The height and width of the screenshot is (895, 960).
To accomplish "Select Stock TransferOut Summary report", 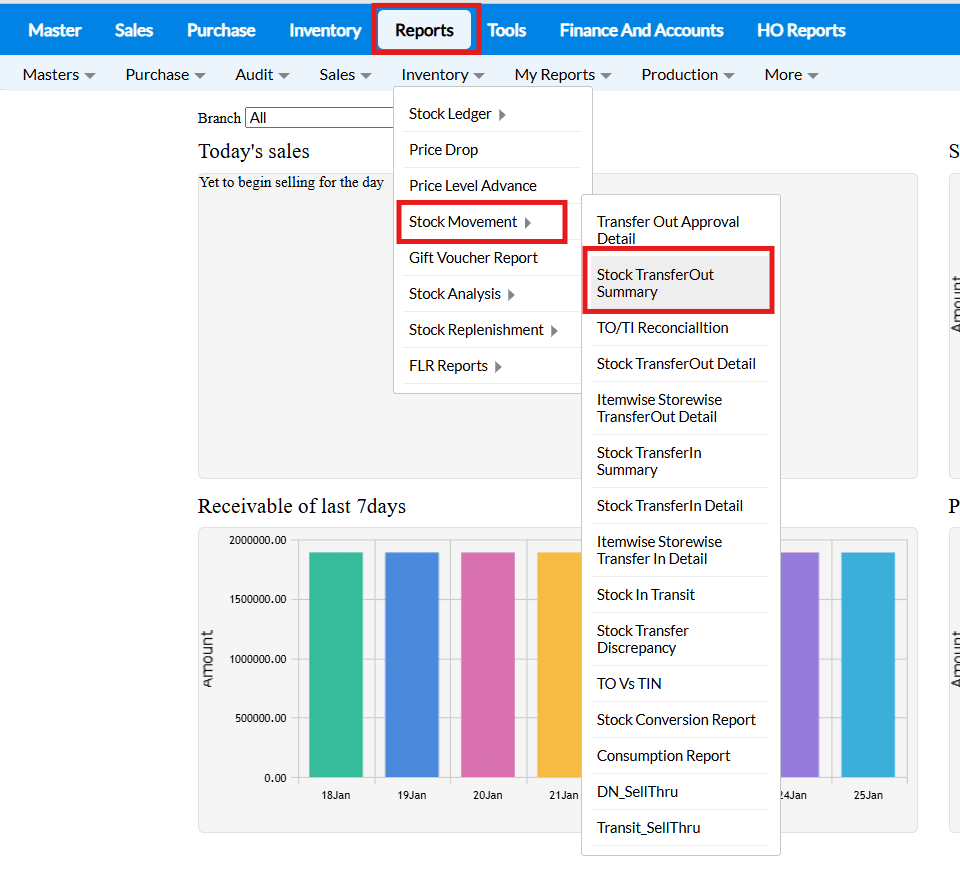I will coord(676,283).
